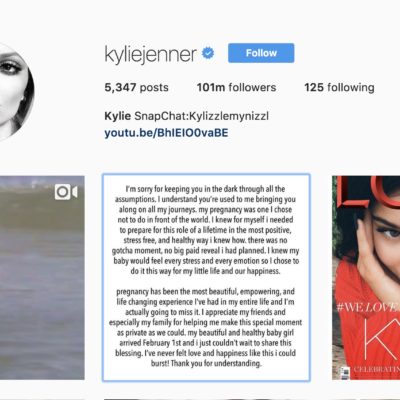Screen dimensions: 400x400
Task: Click the blue verified badge icon
Action: coord(208,53)
